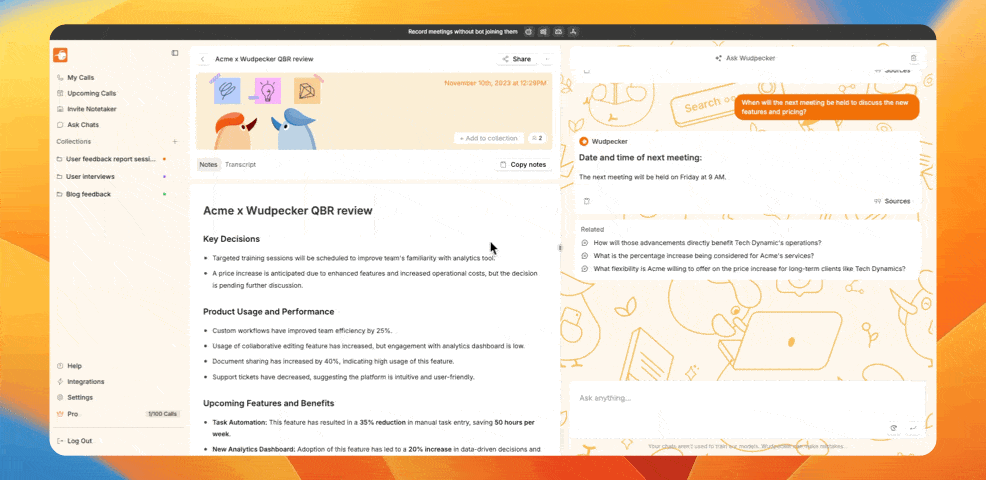Open the partially hidden Sources link at top

coord(892,70)
